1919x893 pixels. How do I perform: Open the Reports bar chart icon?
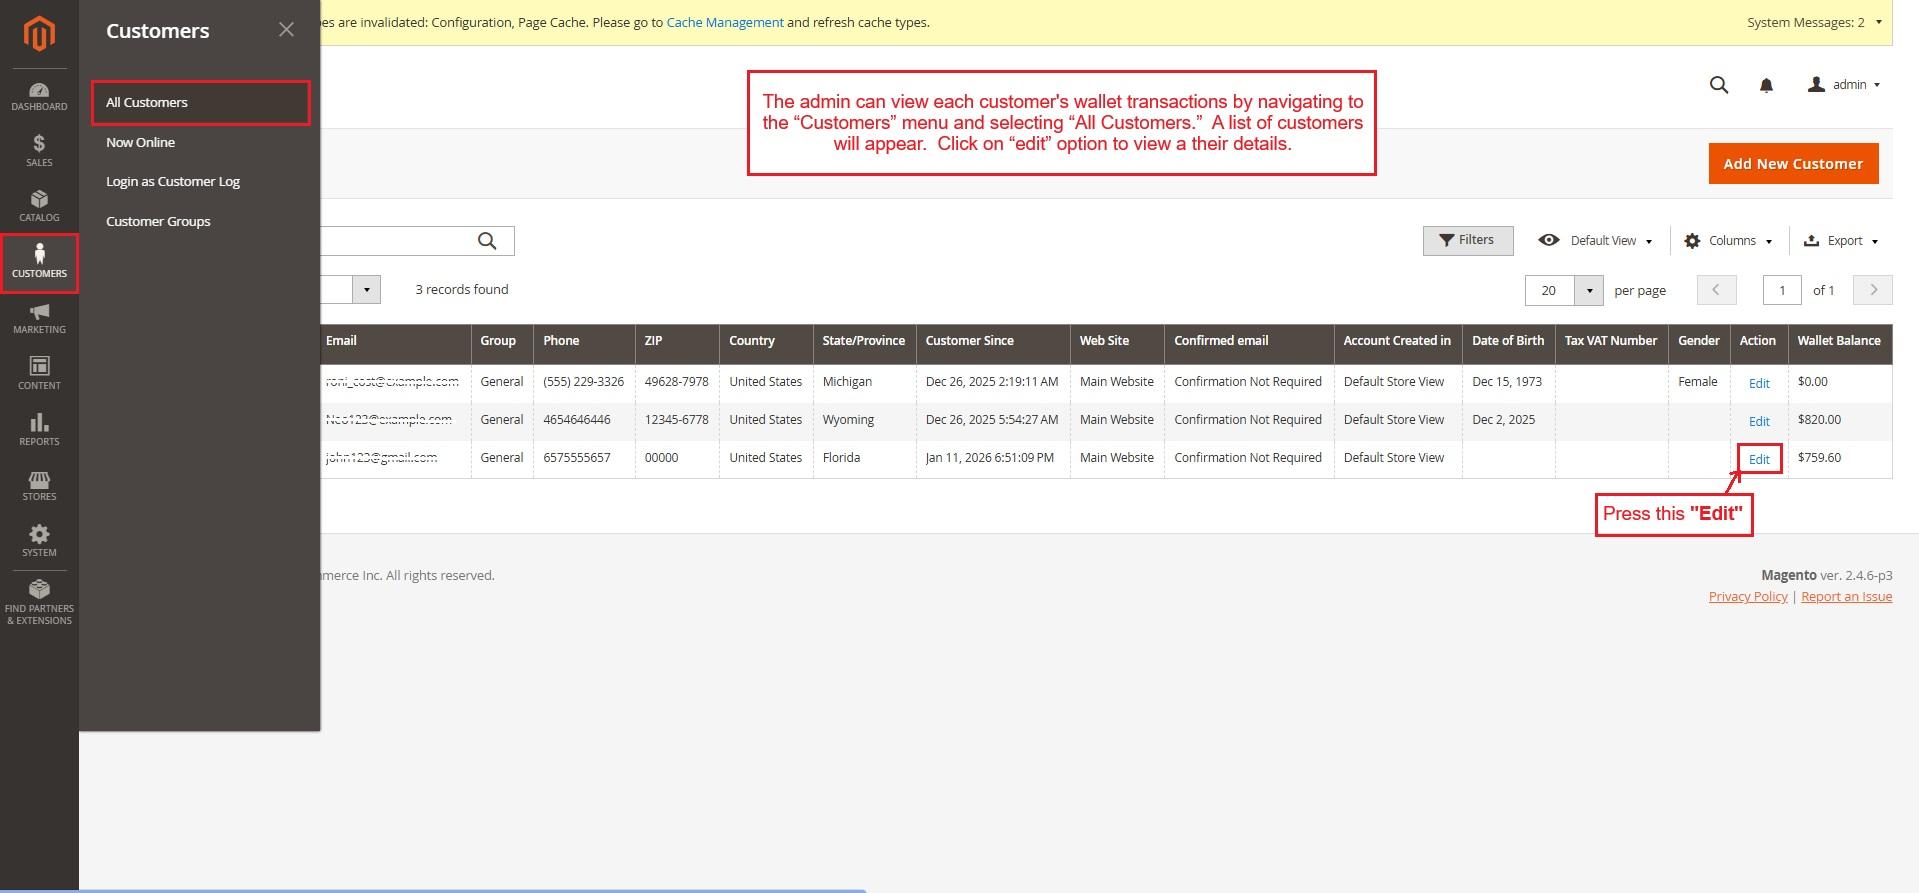(39, 430)
